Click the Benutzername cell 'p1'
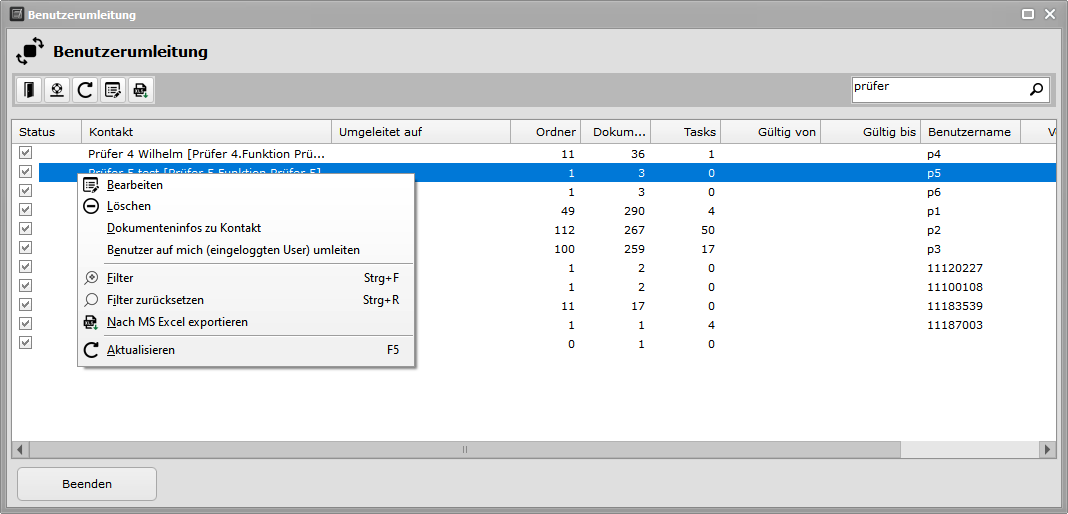This screenshot has height=514, width=1068. tap(934, 211)
